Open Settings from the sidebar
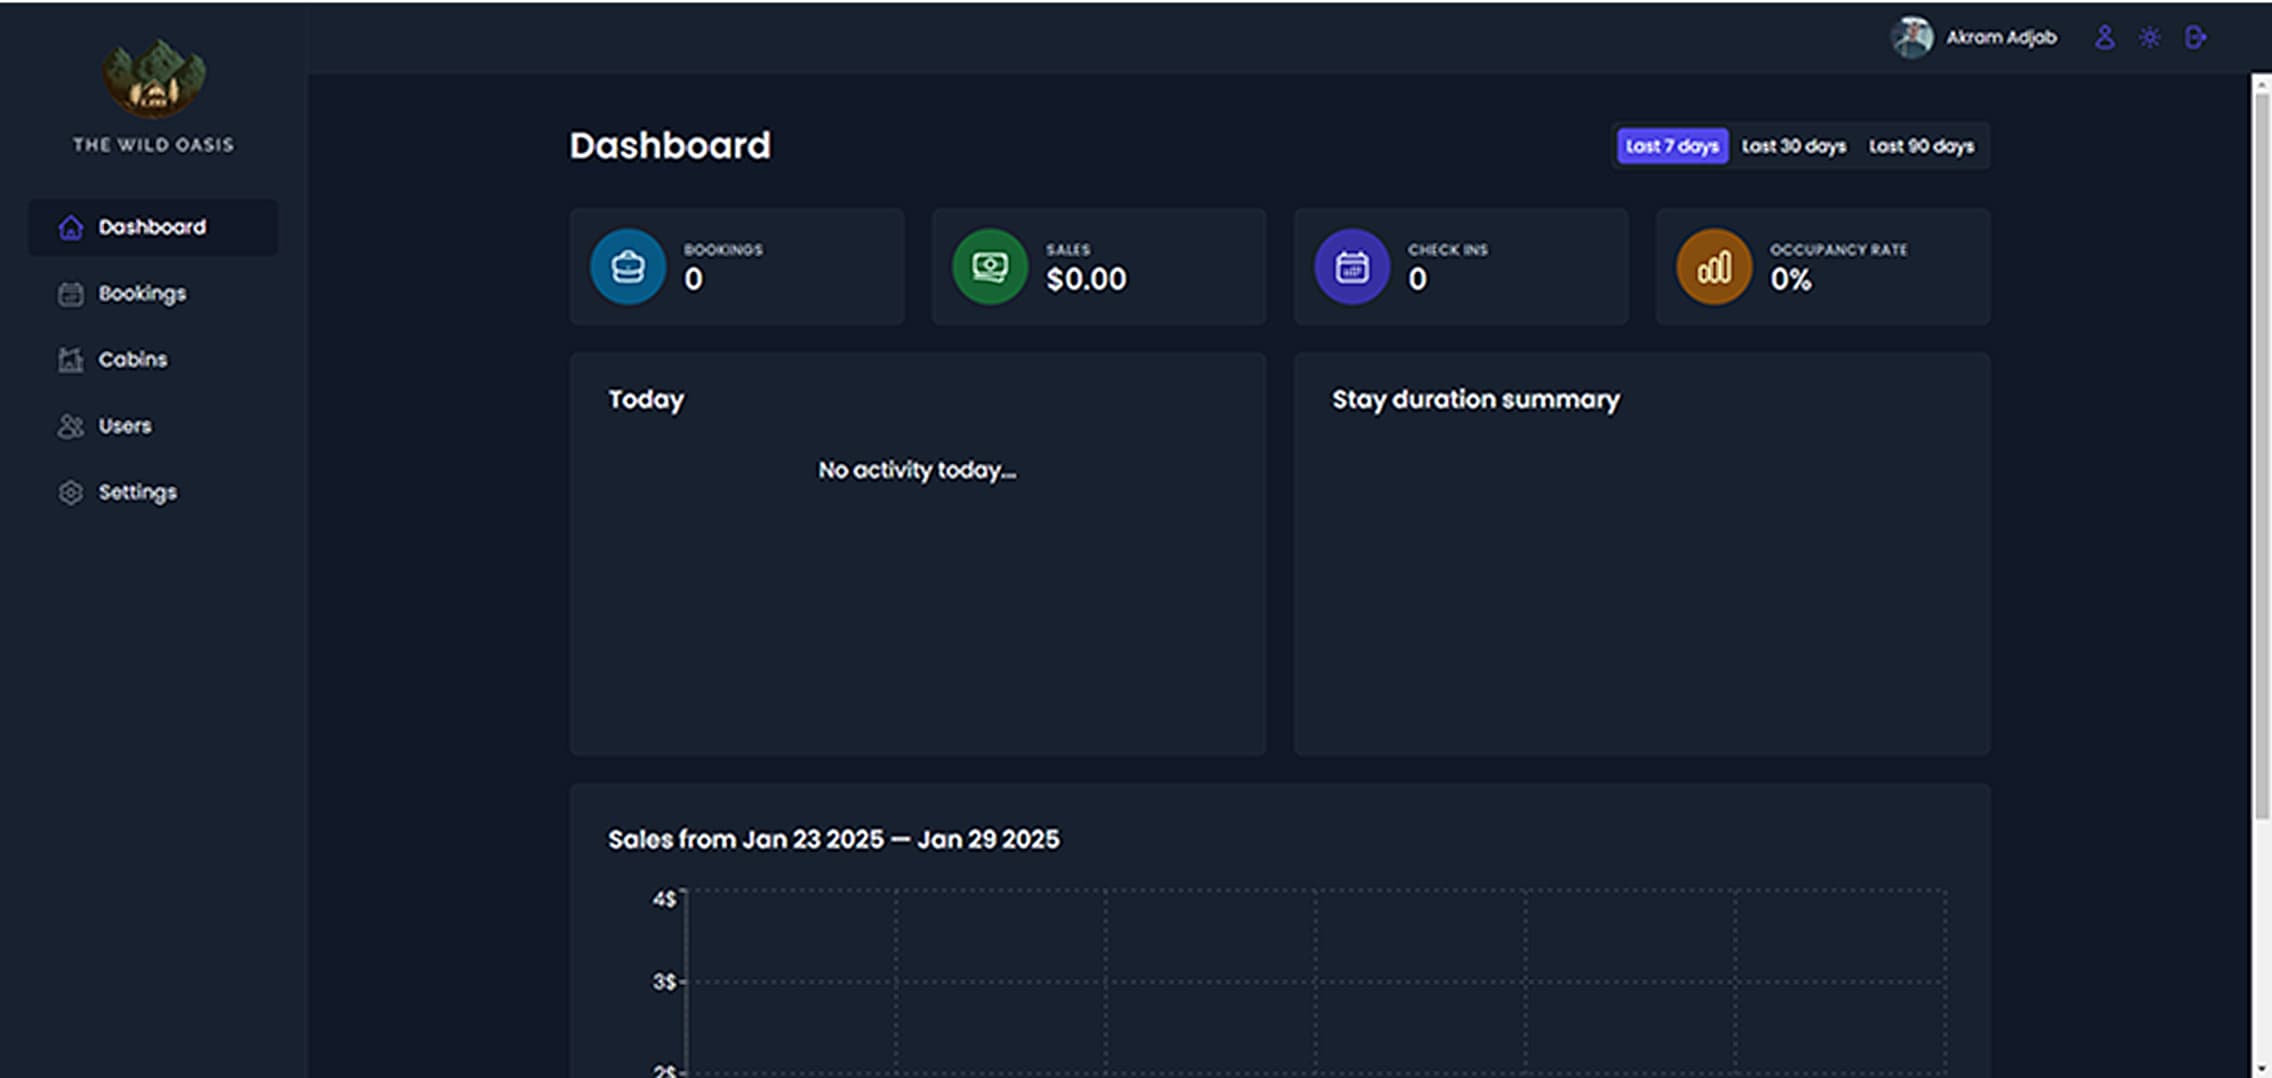Viewport: 2272px width, 1078px height. (x=153, y=491)
